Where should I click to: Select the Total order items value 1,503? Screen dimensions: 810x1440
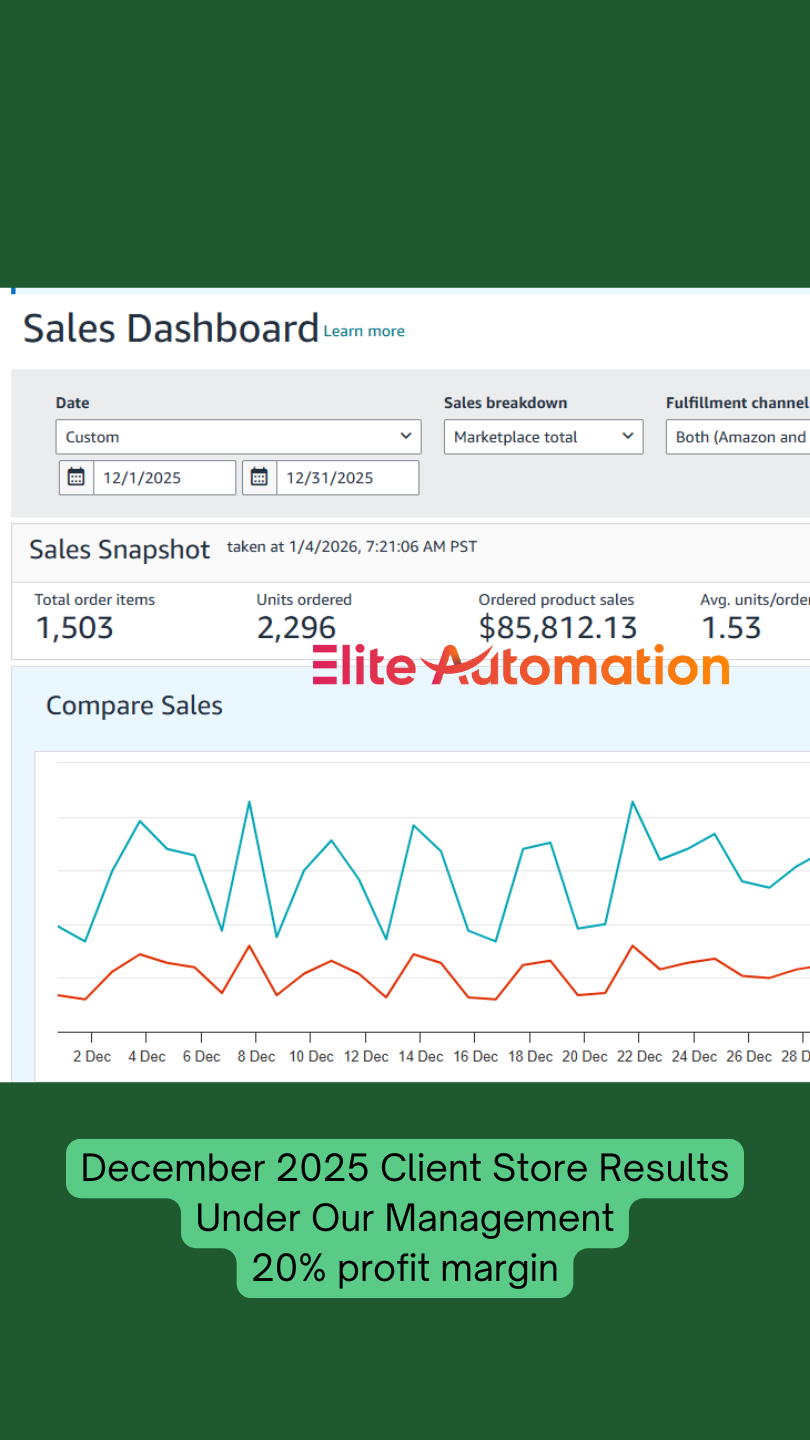pos(75,628)
